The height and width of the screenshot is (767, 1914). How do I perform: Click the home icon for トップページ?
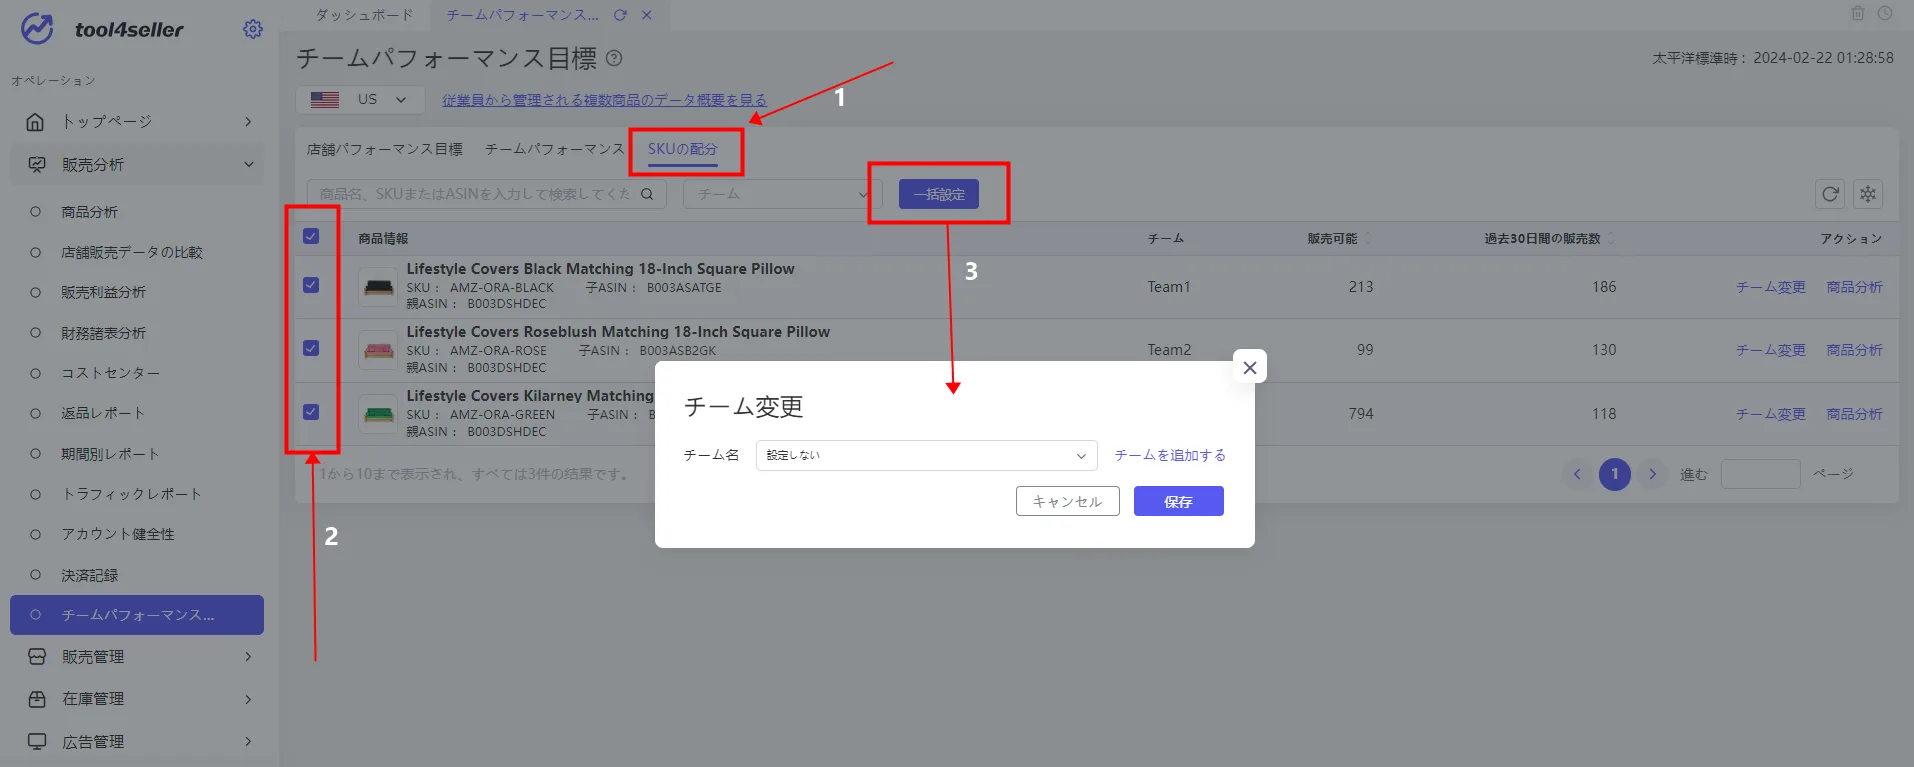35,122
